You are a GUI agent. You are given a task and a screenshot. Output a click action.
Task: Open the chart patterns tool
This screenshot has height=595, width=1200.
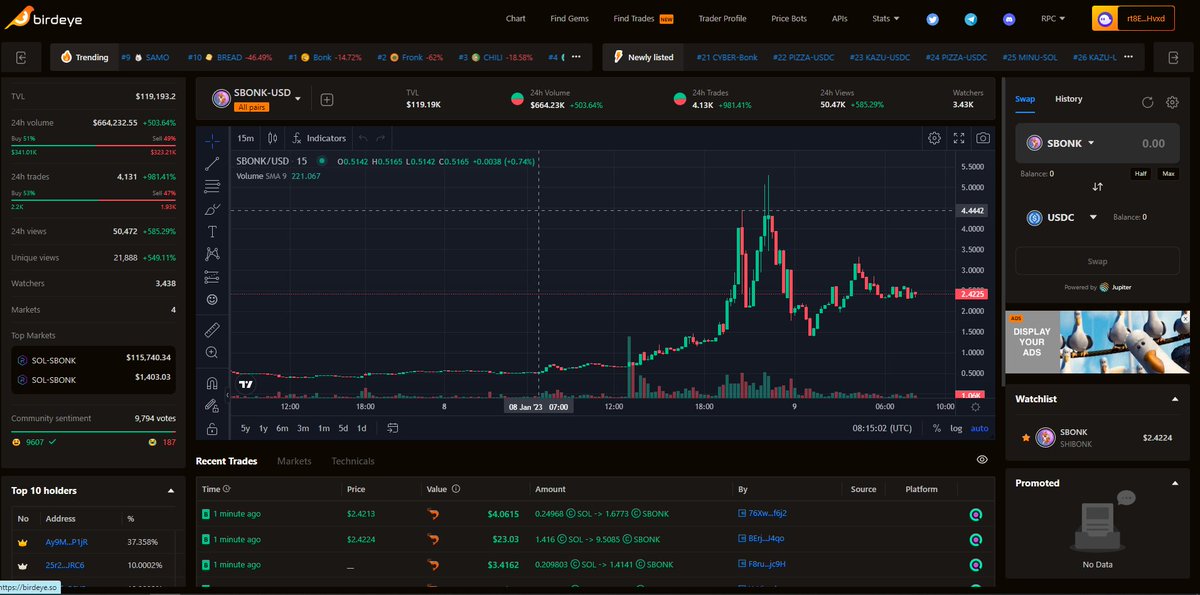pos(212,254)
